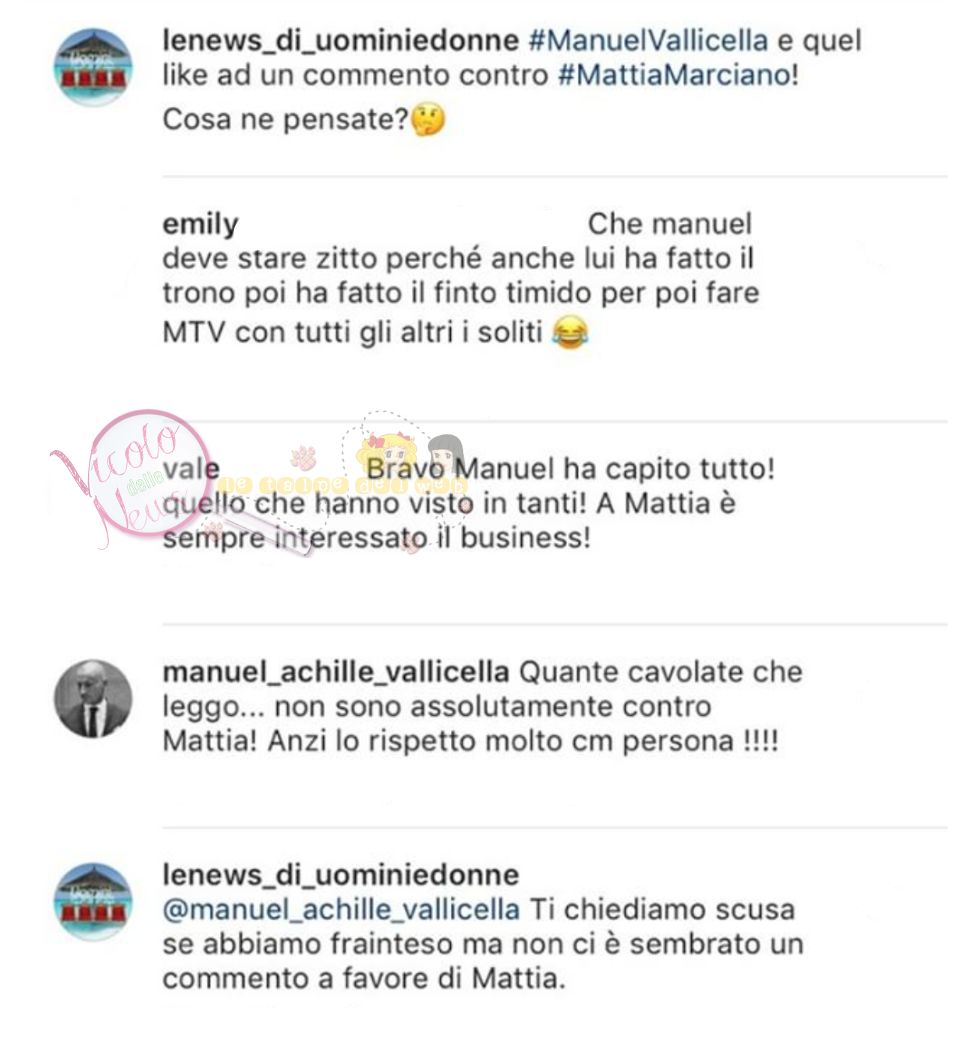Image resolution: width=969 pixels, height=1049 pixels.
Task: Open emily's commenter username
Action: 200,224
